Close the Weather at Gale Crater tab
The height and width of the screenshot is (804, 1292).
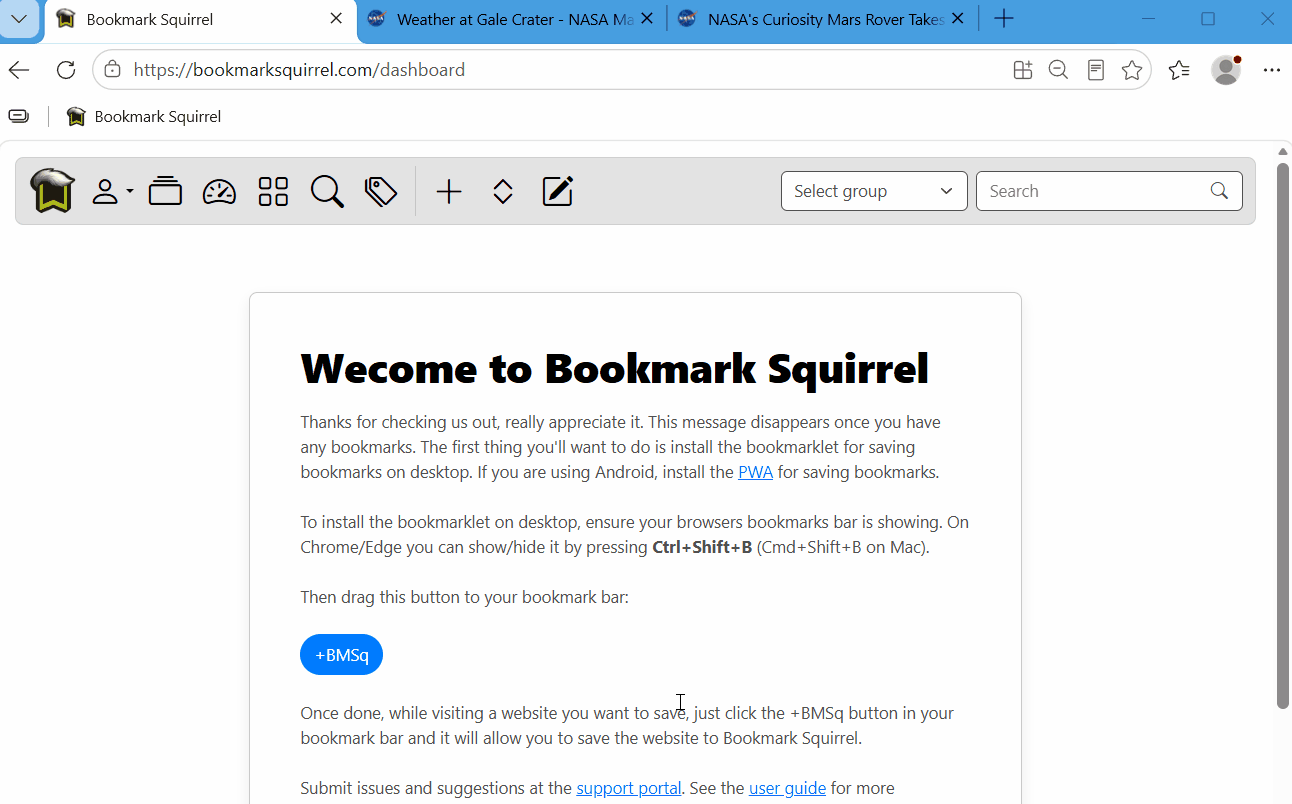tap(647, 19)
